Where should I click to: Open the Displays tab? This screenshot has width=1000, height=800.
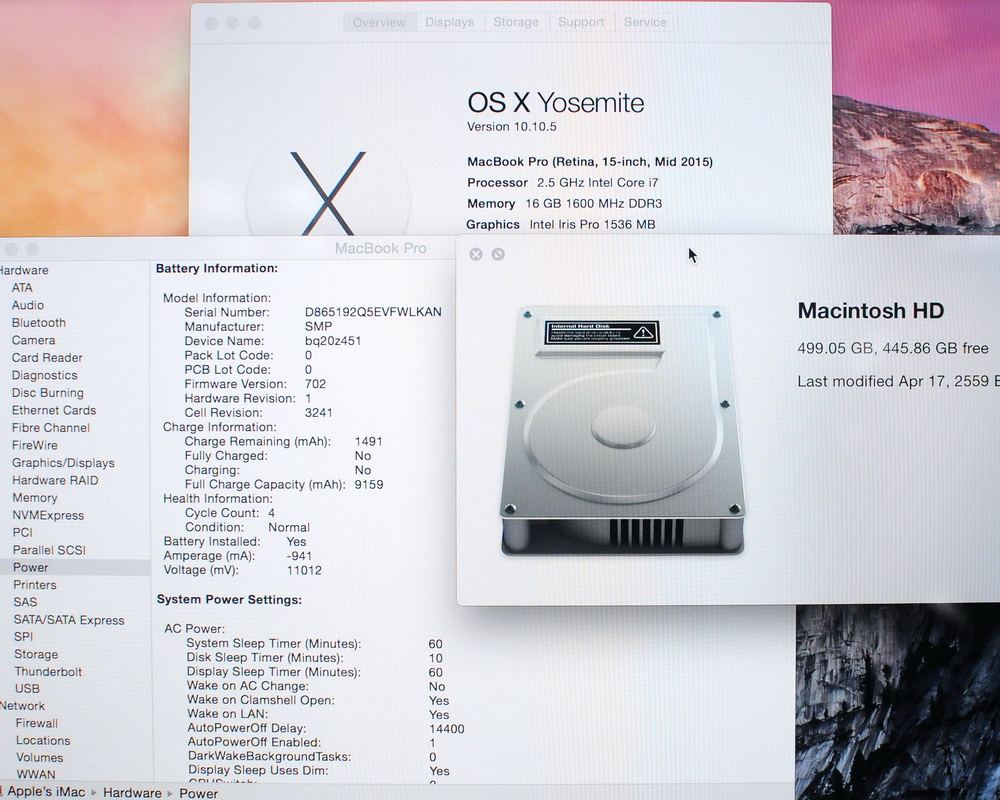450,22
